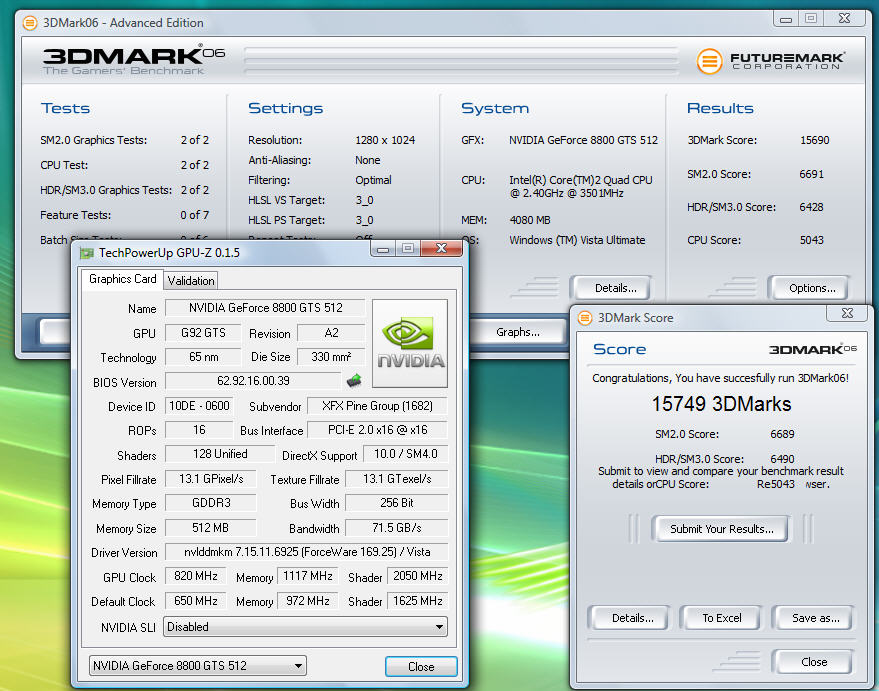Click Close in the 3DMark Score window
Screen dimensions: 879x691
pos(814,662)
